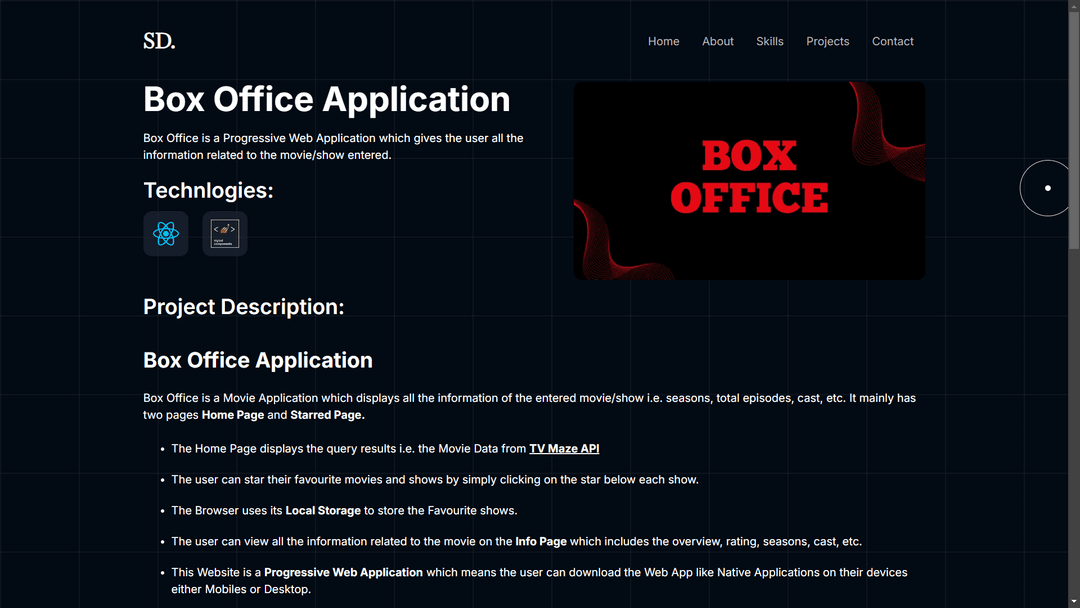Screen dimensions: 1080x608
Task: Open the Contact navigation item
Action: coord(892,41)
